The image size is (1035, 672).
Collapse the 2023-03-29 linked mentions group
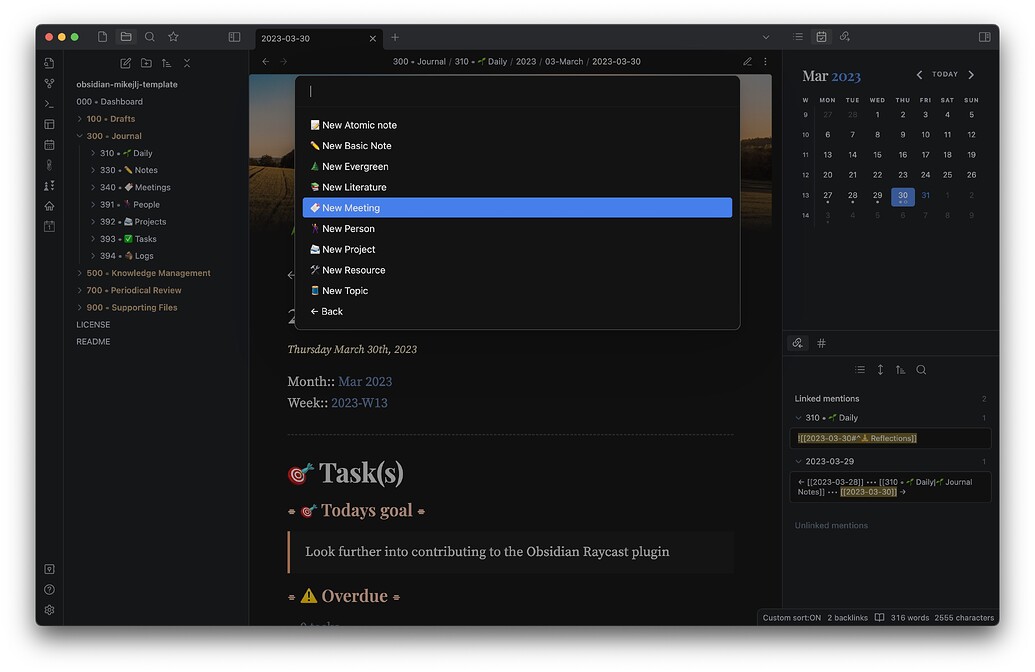click(x=798, y=462)
